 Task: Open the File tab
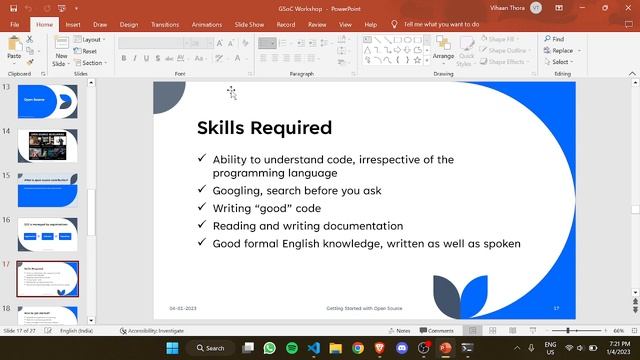(15, 24)
